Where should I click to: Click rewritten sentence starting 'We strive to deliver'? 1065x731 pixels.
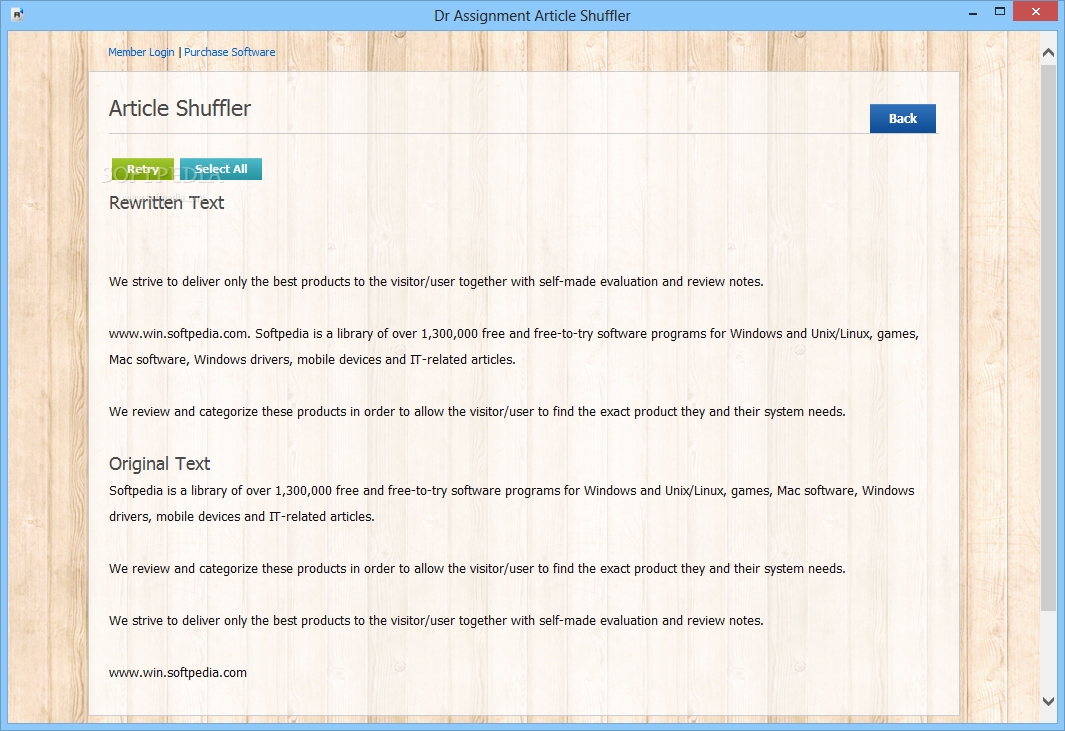pyautogui.click(x=436, y=281)
